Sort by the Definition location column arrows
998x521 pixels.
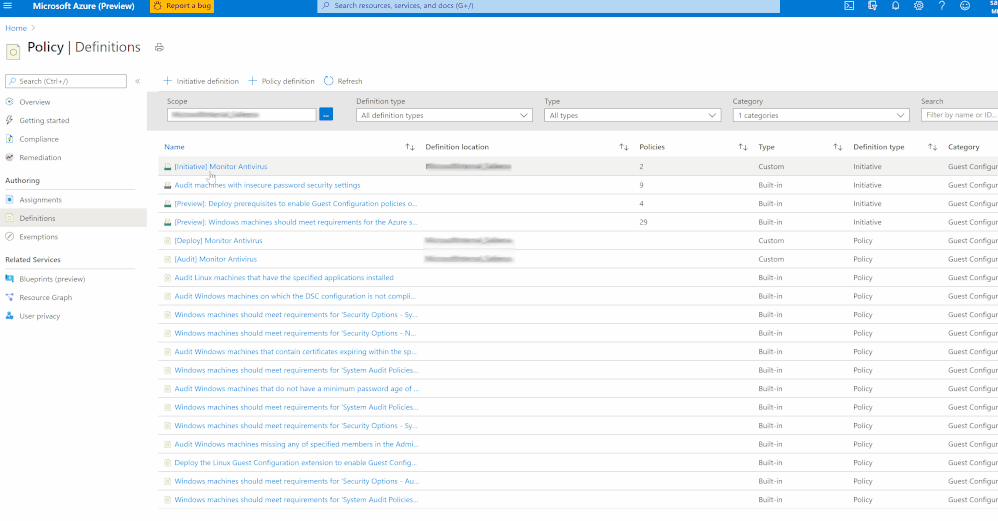click(x=624, y=147)
